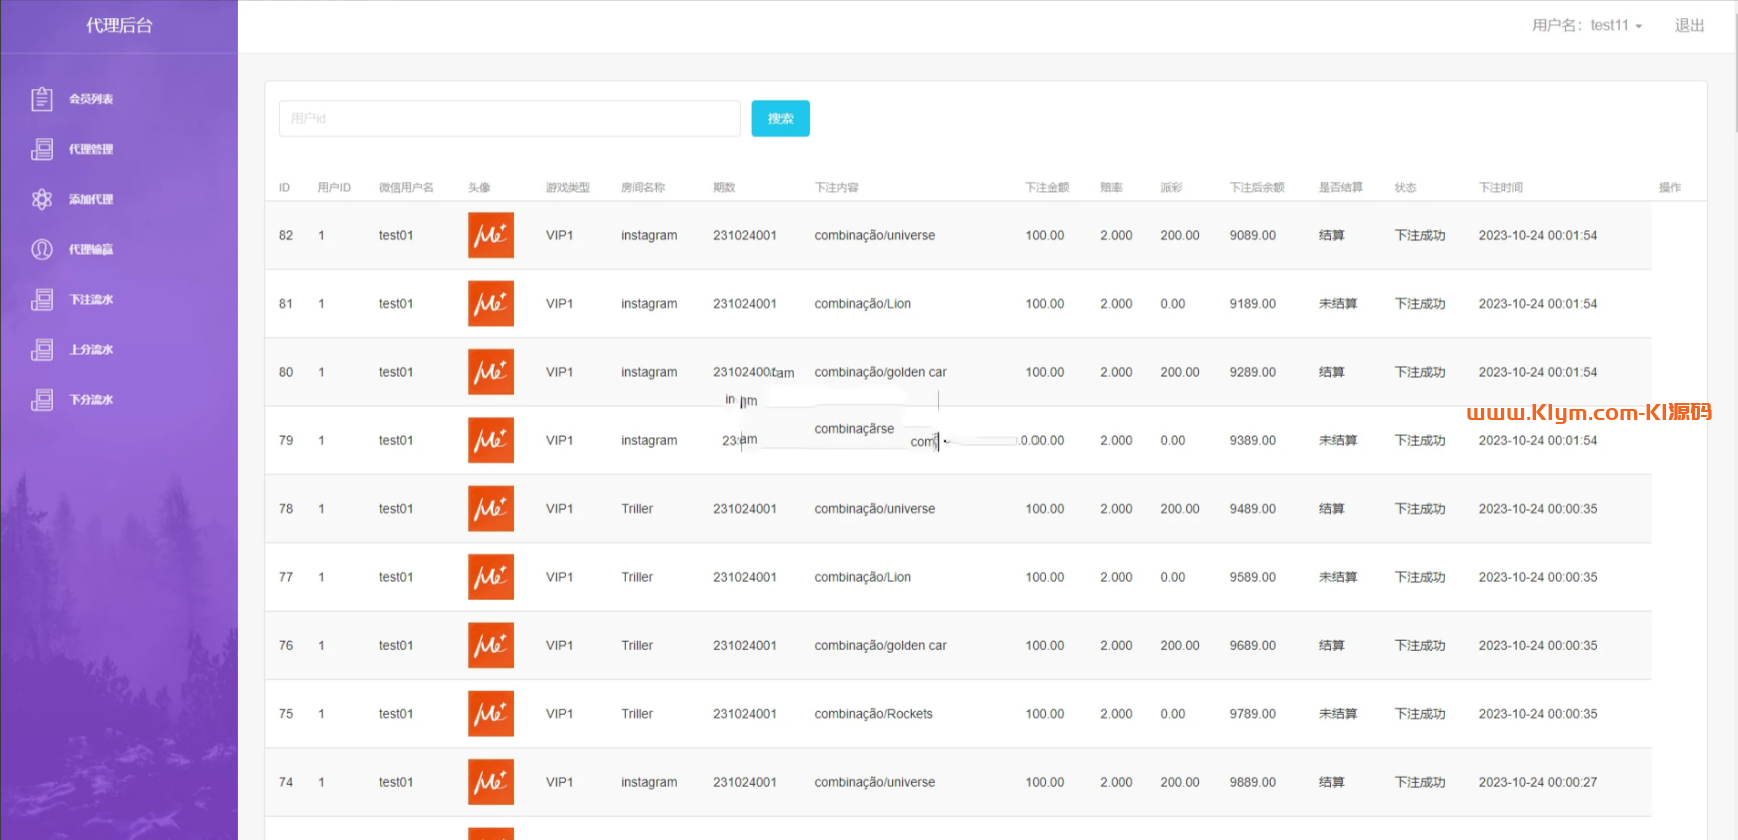Click the 下注金额 column header

1046,187
